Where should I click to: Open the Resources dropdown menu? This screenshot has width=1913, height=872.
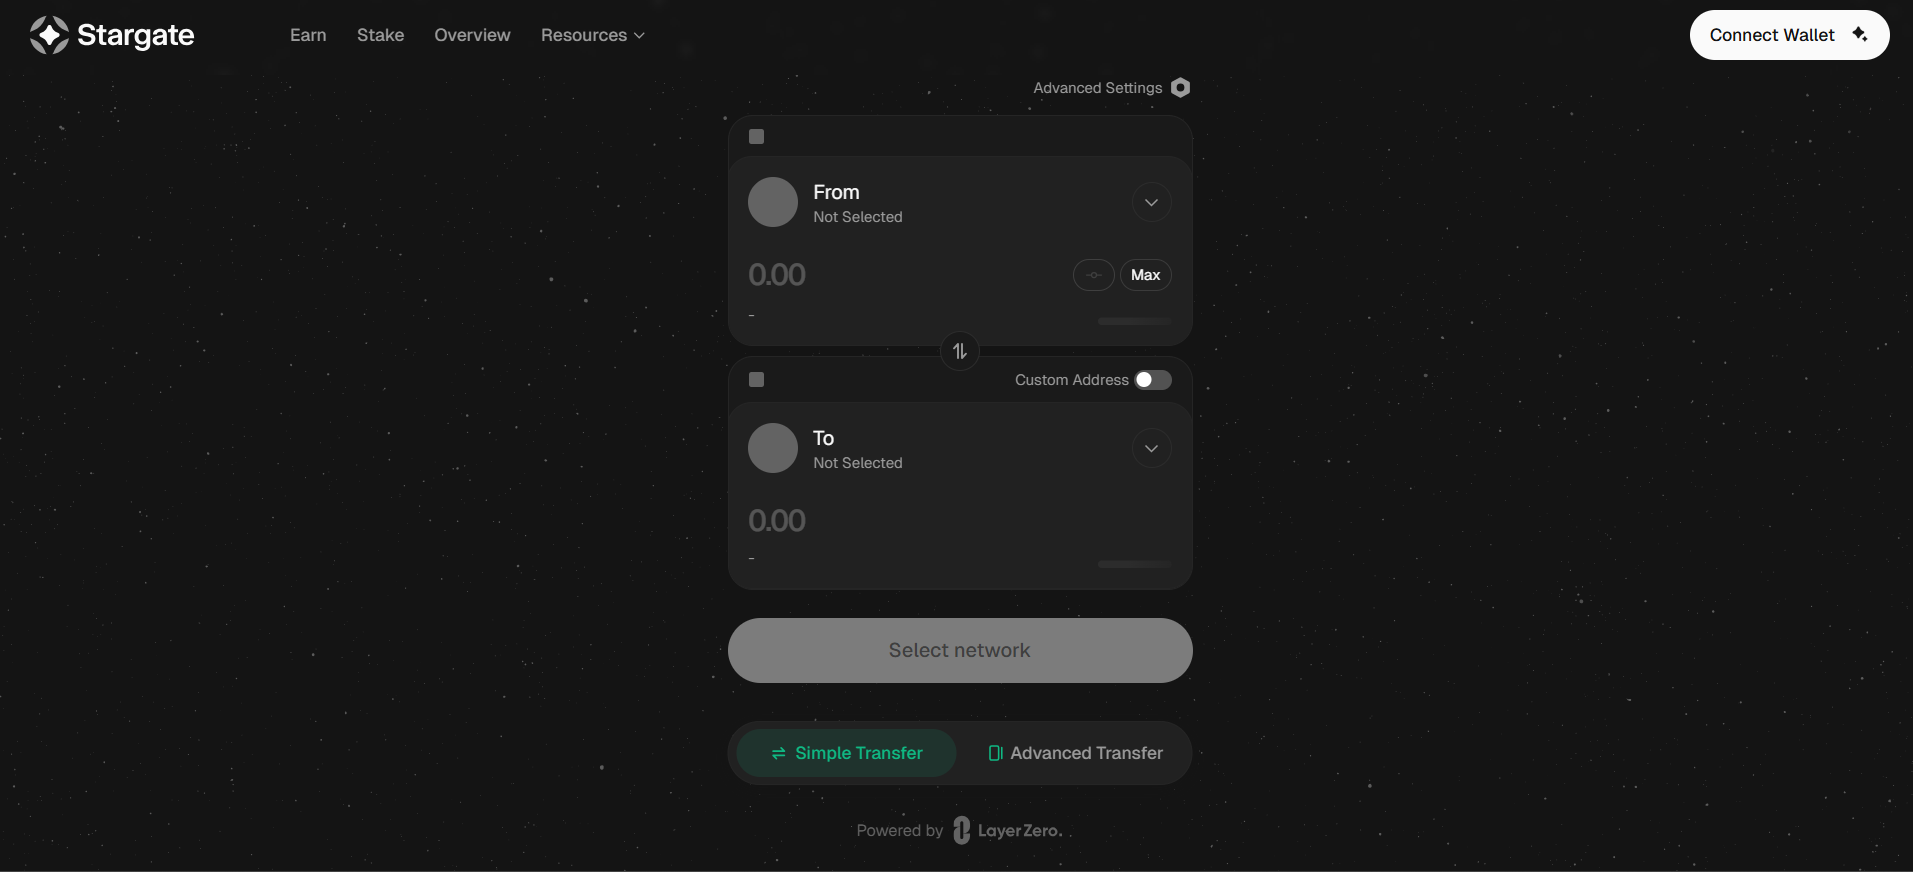[x=593, y=35]
